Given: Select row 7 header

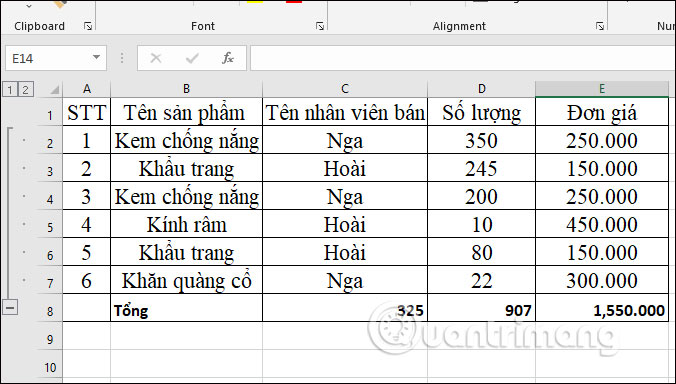Looking at the screenshot, I should (50, 280).
